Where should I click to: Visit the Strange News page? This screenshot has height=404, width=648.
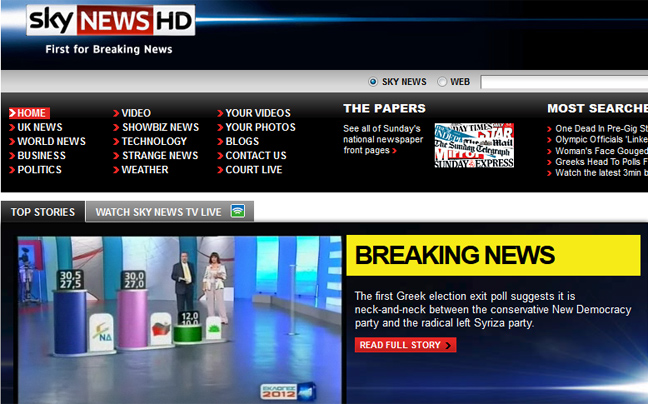point(159,155)
